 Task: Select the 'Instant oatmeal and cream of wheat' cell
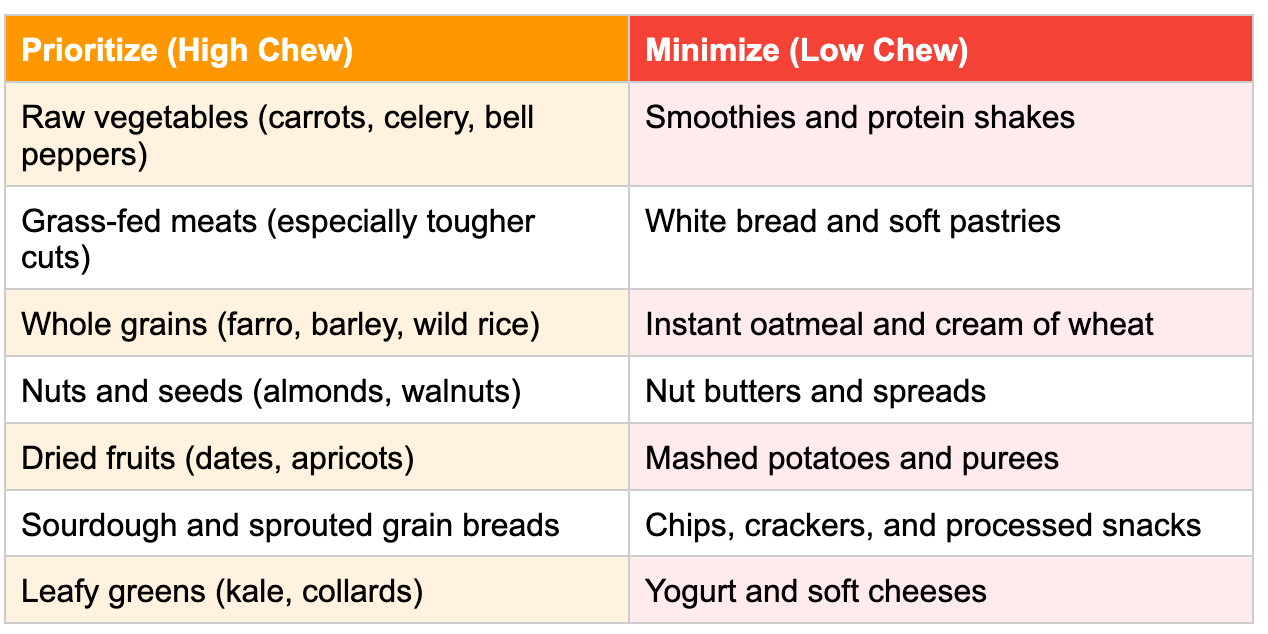pos(940,324)
